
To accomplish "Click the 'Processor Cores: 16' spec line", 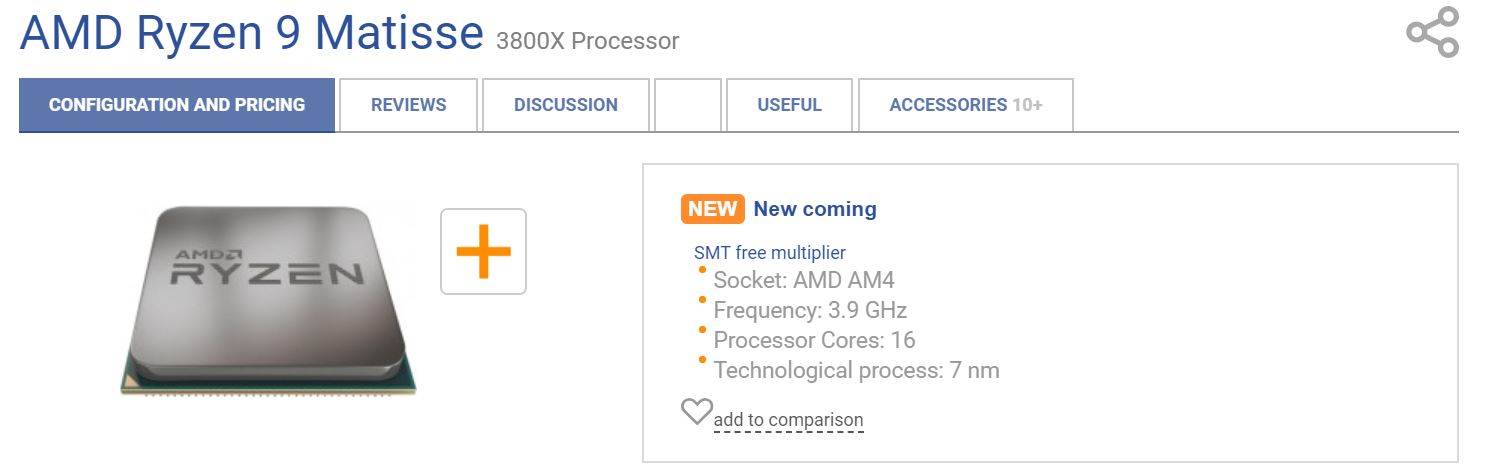I will tap(814, 340).
